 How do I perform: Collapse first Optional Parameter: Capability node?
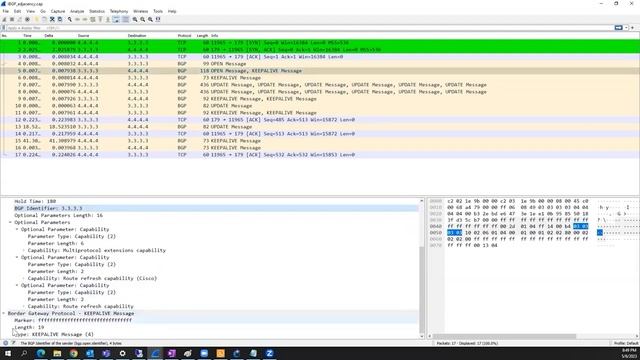[17, 229]
